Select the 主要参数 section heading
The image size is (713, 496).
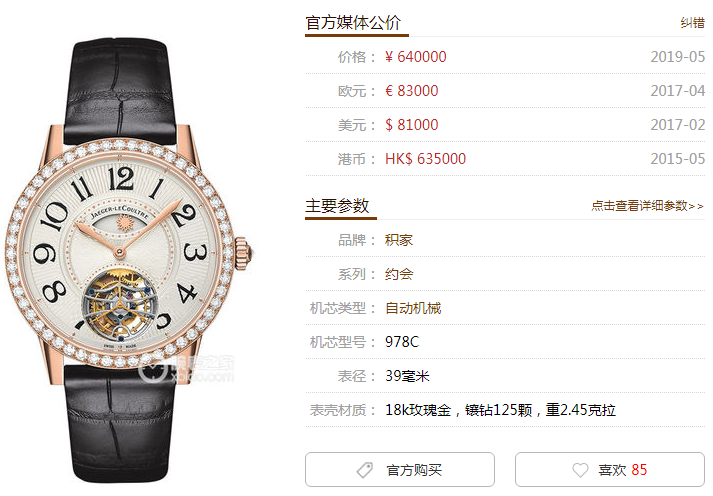(337, 205)
